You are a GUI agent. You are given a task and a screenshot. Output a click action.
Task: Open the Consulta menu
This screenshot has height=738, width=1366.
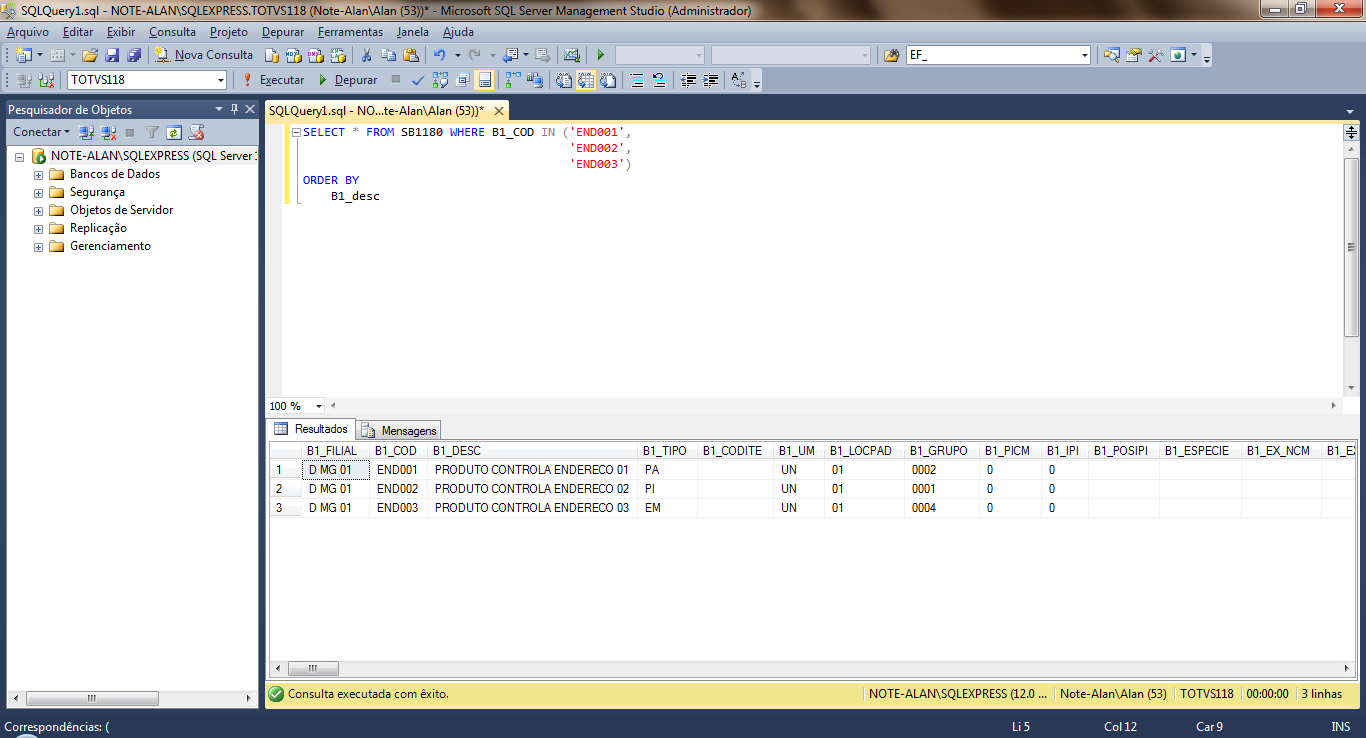(172, 32)
